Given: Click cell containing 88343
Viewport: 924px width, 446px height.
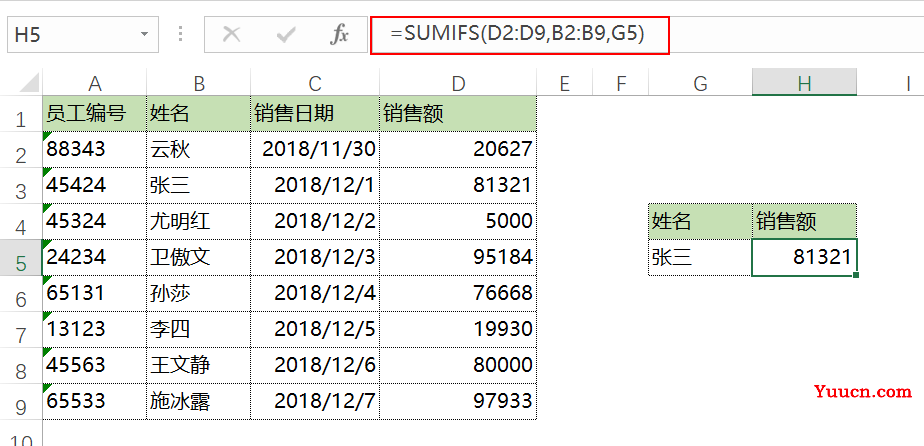Looking at the screenshot, I should click(94, 150).
